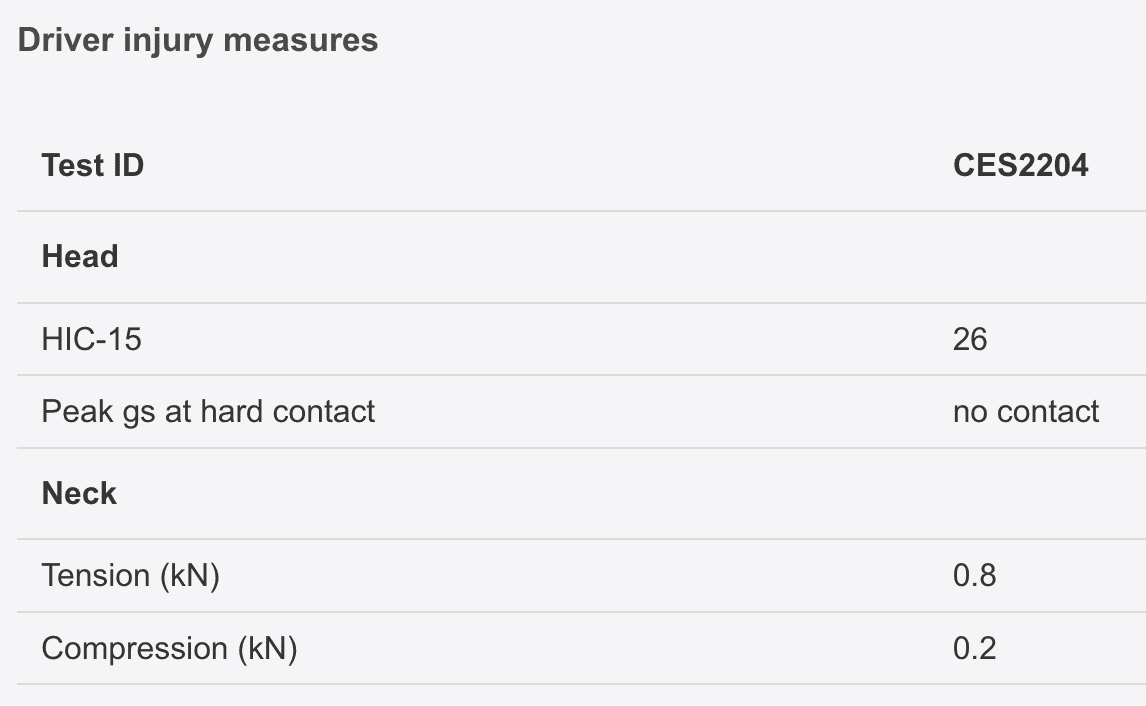Select the Compression (kN) row label
This screenshot has width=1146, height=706.
point(170,649)
